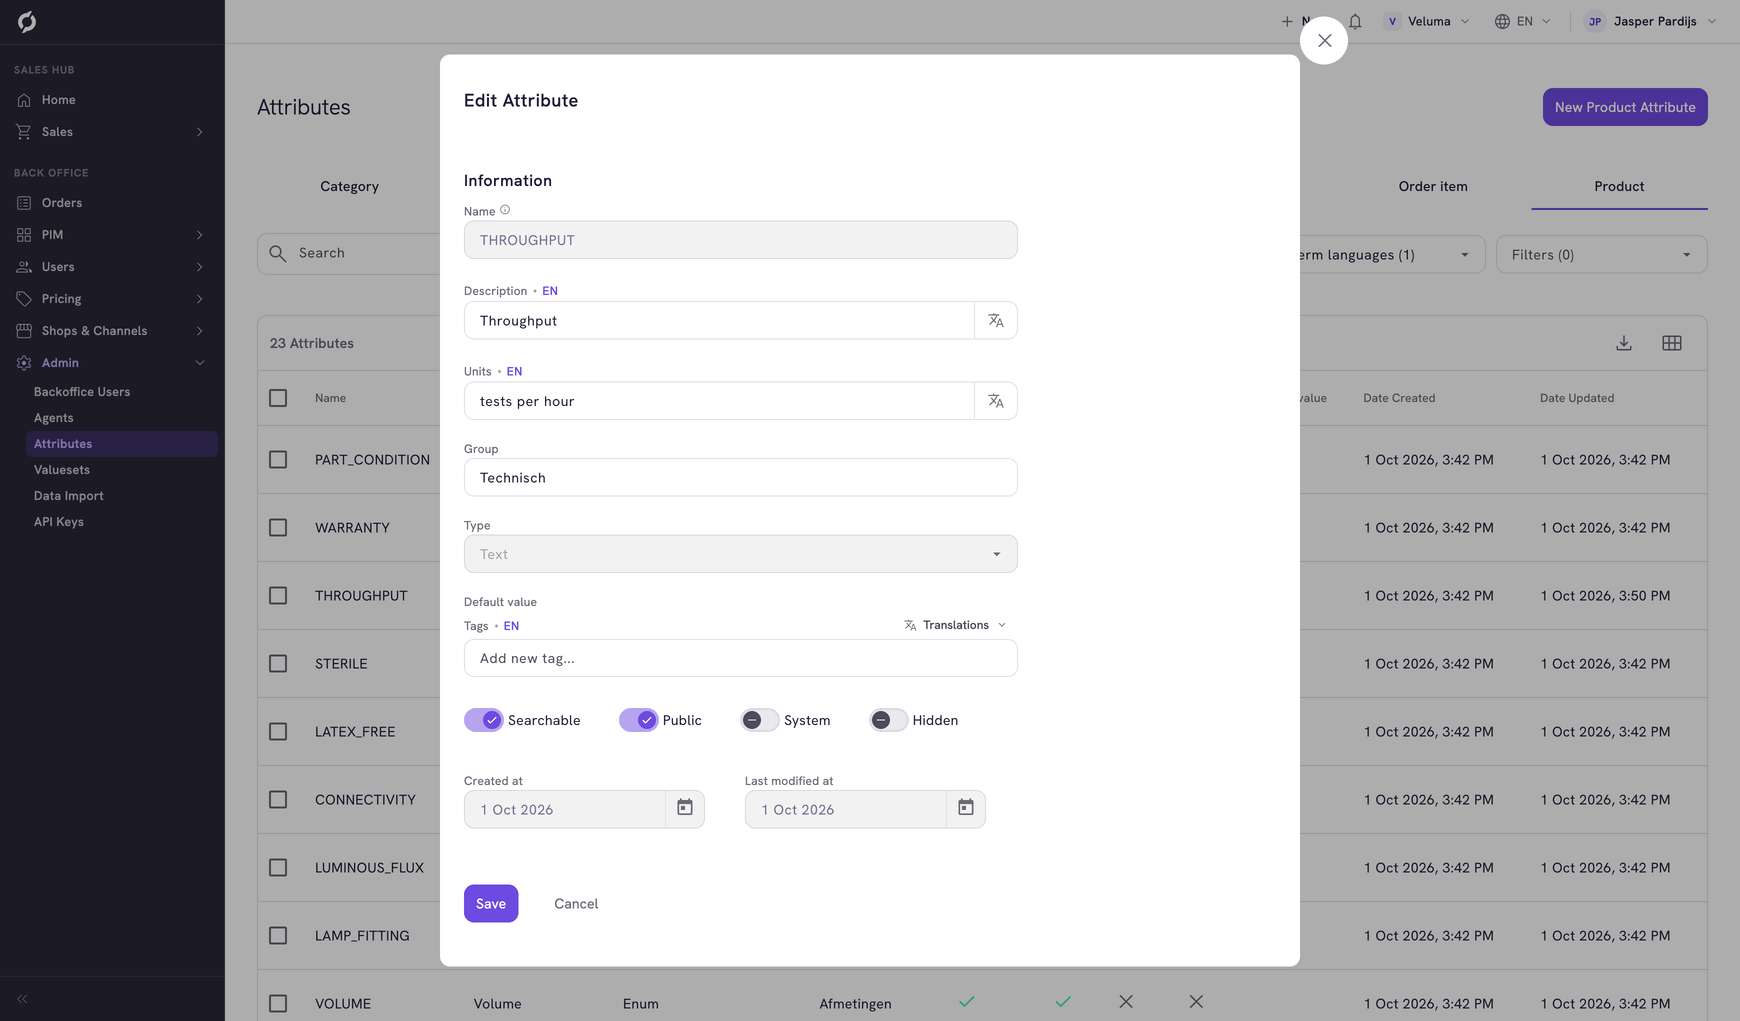Open the Filters (0) dropdown
The height and width of the screenshot is (1021, 1740).
pyautogui.click(x=1602, y=255)
